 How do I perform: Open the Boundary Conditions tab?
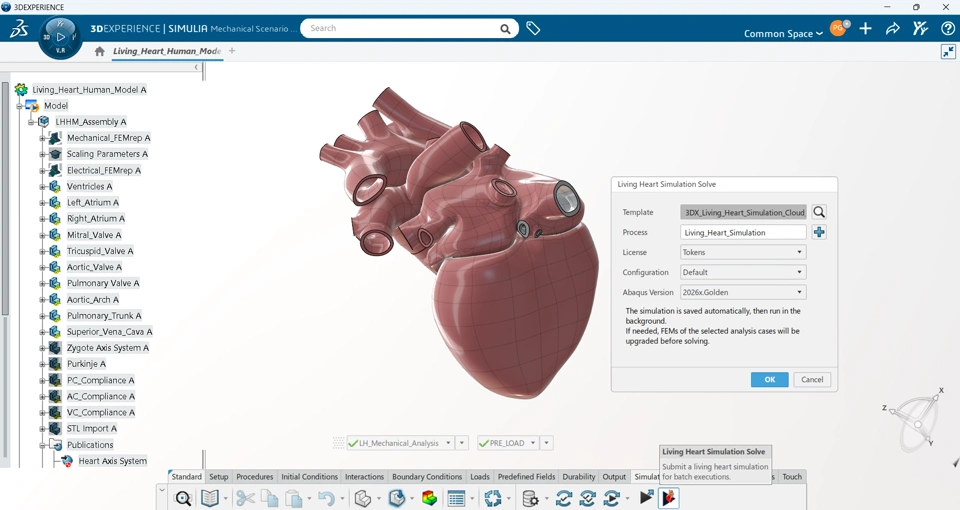pyautogui.click(x=427, y=476)
